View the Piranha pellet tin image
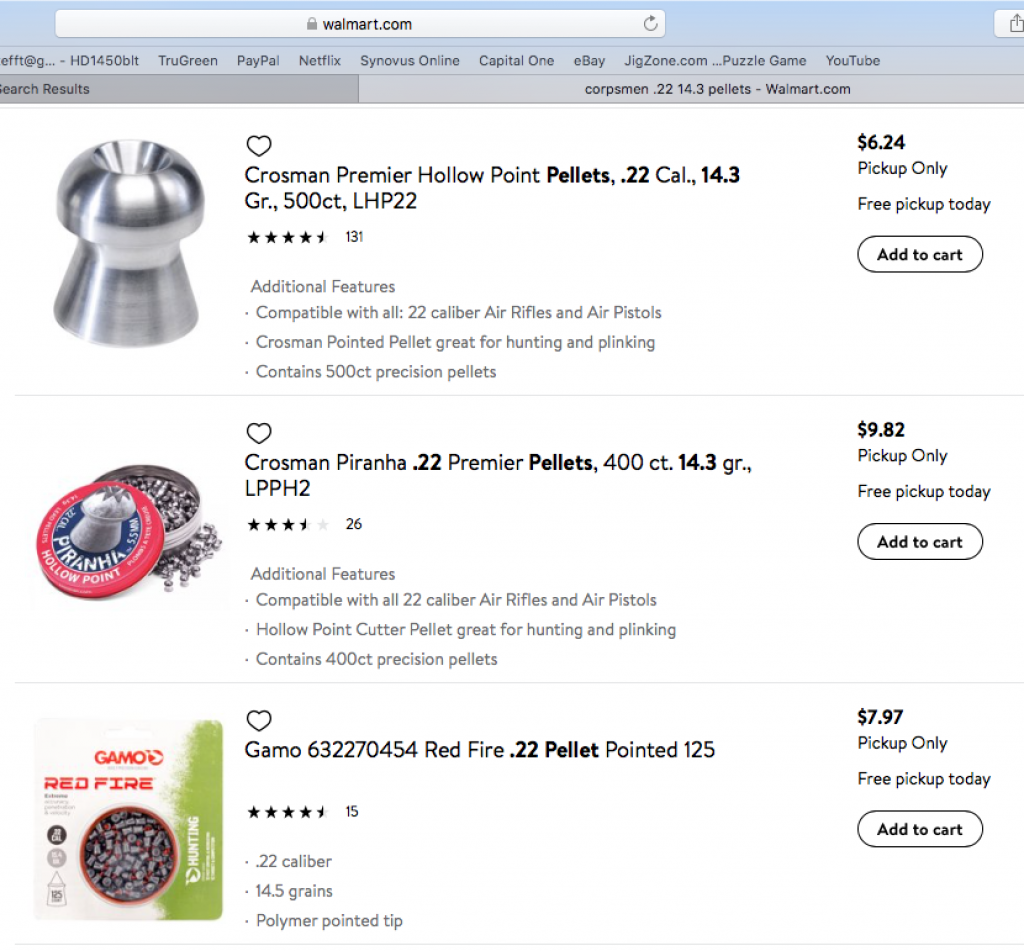The height and width of the screenshot is (951, 1024). coord(129,531)
